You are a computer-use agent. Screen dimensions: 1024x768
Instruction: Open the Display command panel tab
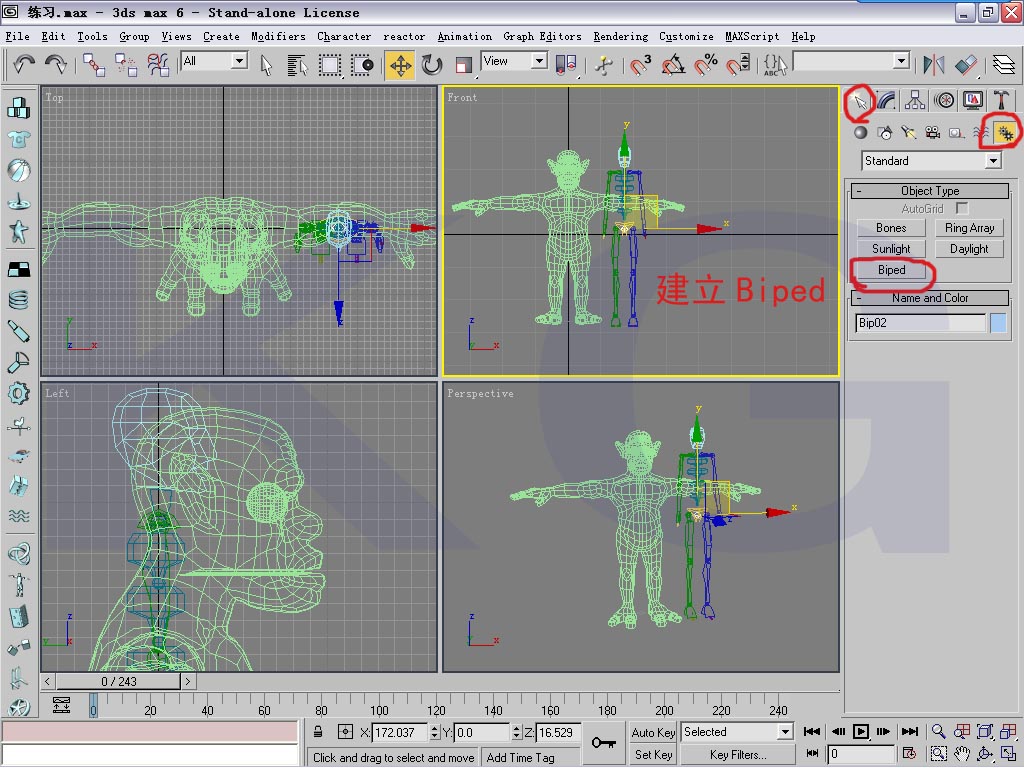973,100
